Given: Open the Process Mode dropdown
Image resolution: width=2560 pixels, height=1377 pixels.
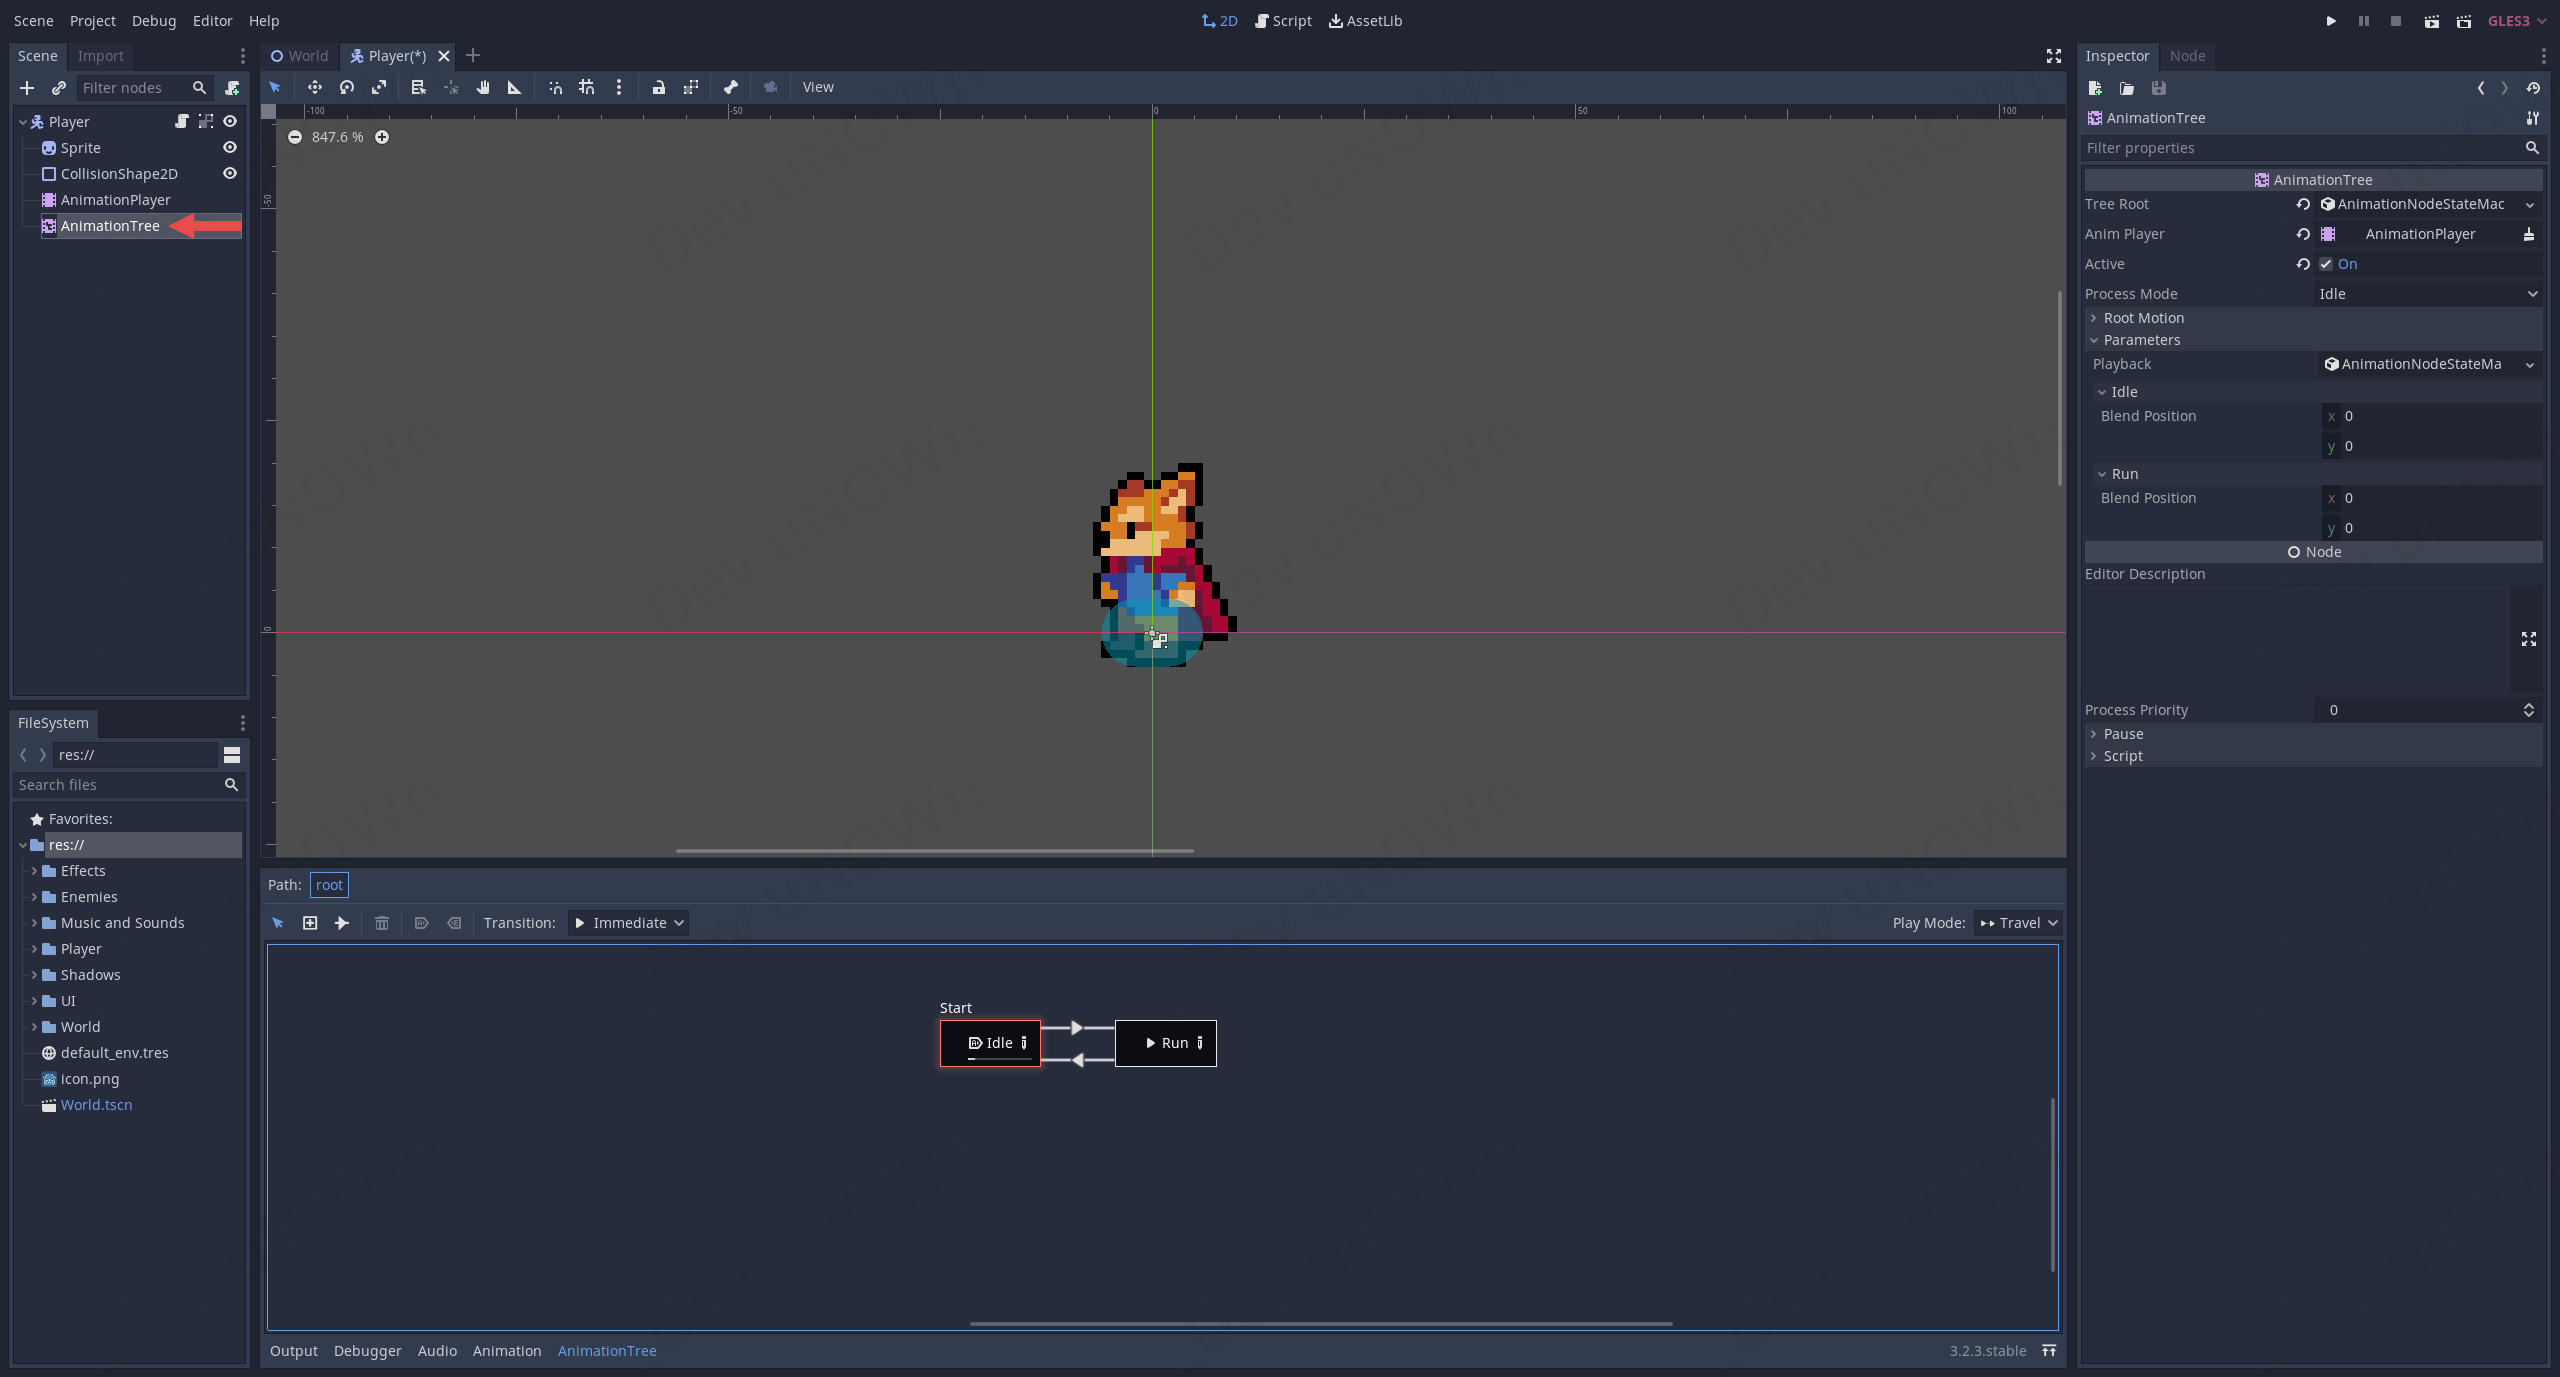Looking at the screenshot, I should click(2428, 294).
